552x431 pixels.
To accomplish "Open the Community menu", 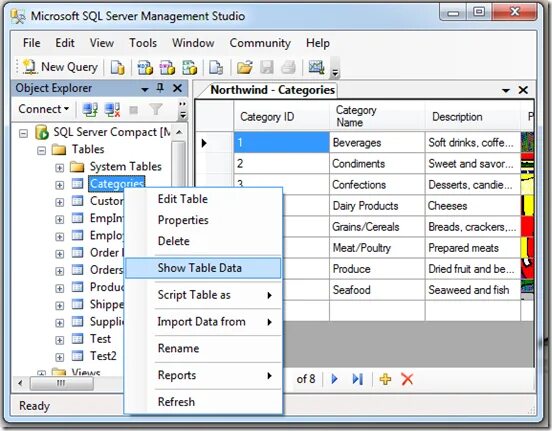I will coord(260,43).
